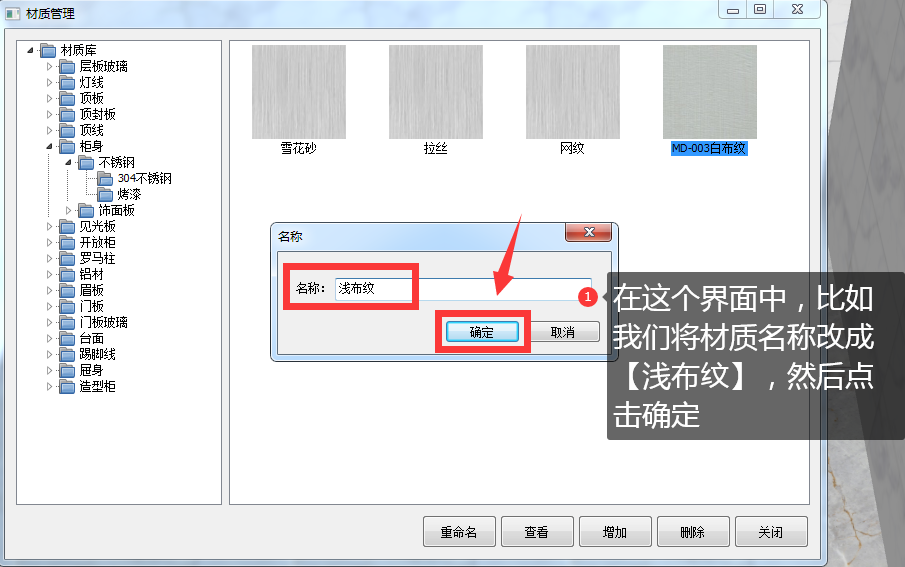Screen dimensions: 905x567
Task: Select the 304不锈钢 tree label
Action: coord(145,179)
